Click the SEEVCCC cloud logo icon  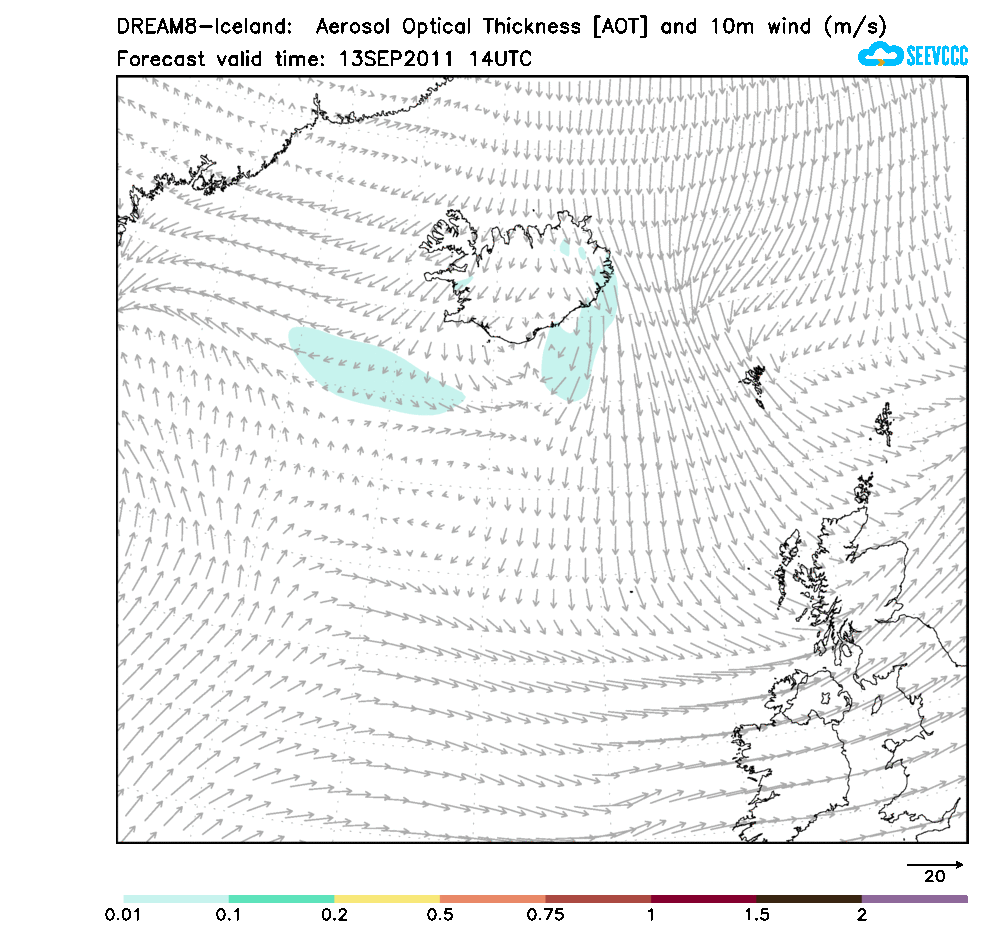(x=880, y=55)
